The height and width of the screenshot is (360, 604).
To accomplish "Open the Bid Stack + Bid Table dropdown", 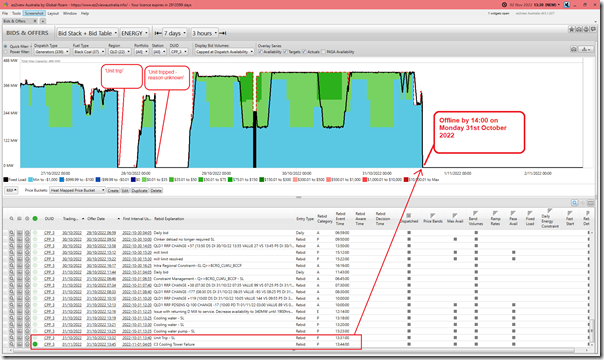I will click(x=87, y=33).
